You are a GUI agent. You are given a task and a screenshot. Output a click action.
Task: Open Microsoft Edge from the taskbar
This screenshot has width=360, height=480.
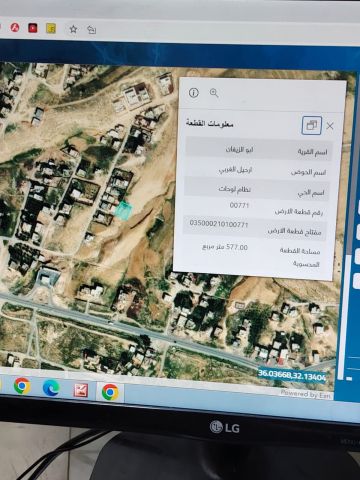51,388
